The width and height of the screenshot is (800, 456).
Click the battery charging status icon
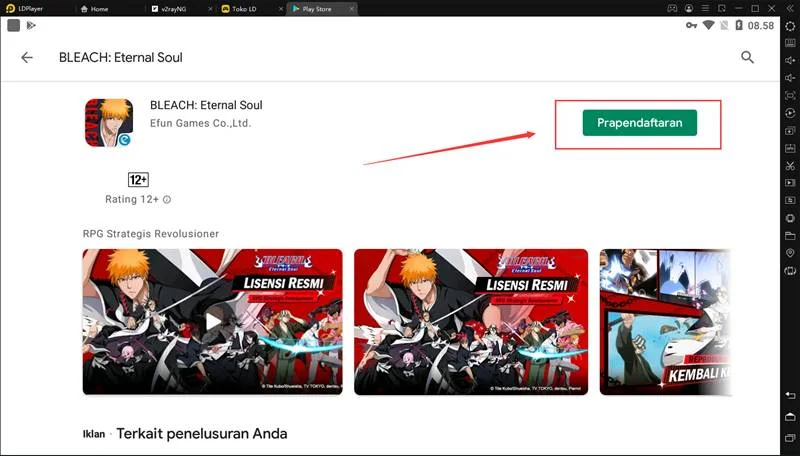(x=739, y=26)
